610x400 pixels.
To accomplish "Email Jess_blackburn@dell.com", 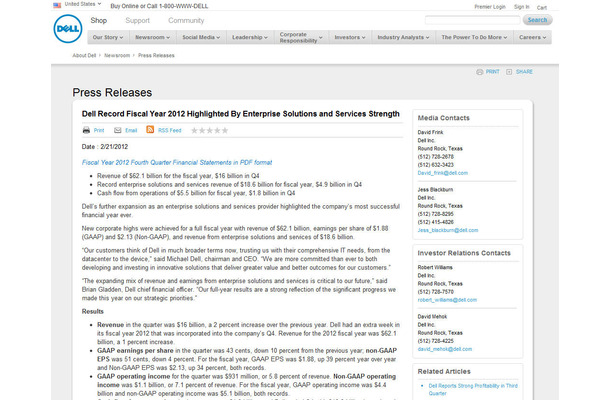I will (x=448, y=230).
